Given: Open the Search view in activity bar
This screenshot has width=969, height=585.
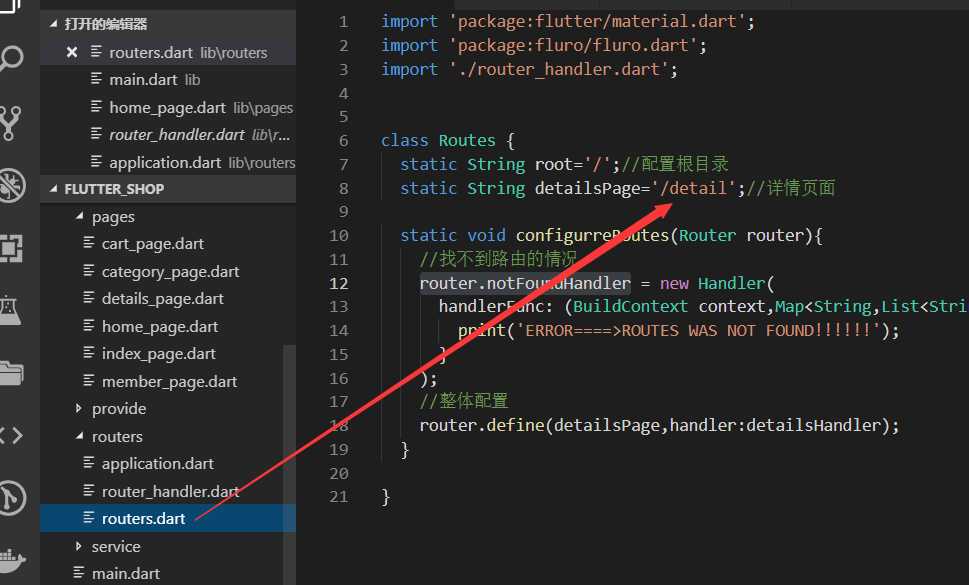Looking at the screenshot, I should (11, 59).
